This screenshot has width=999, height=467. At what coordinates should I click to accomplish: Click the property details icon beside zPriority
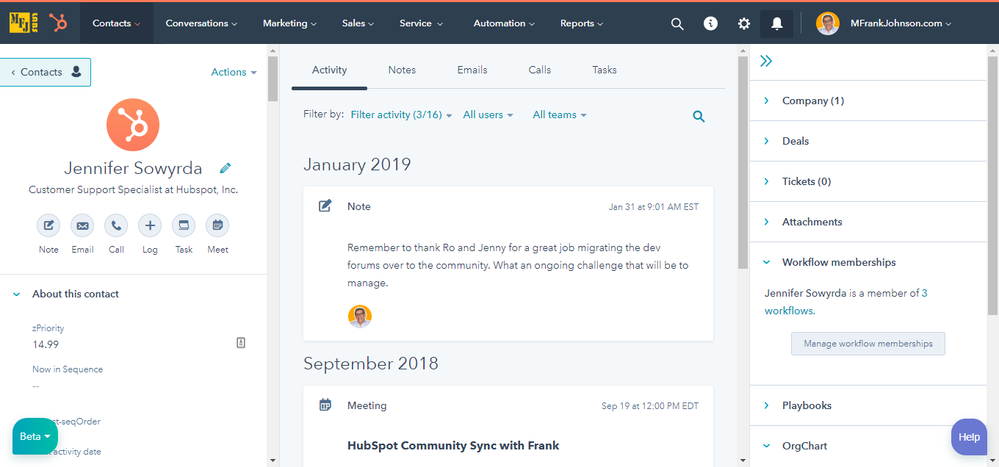pos(241,343)
